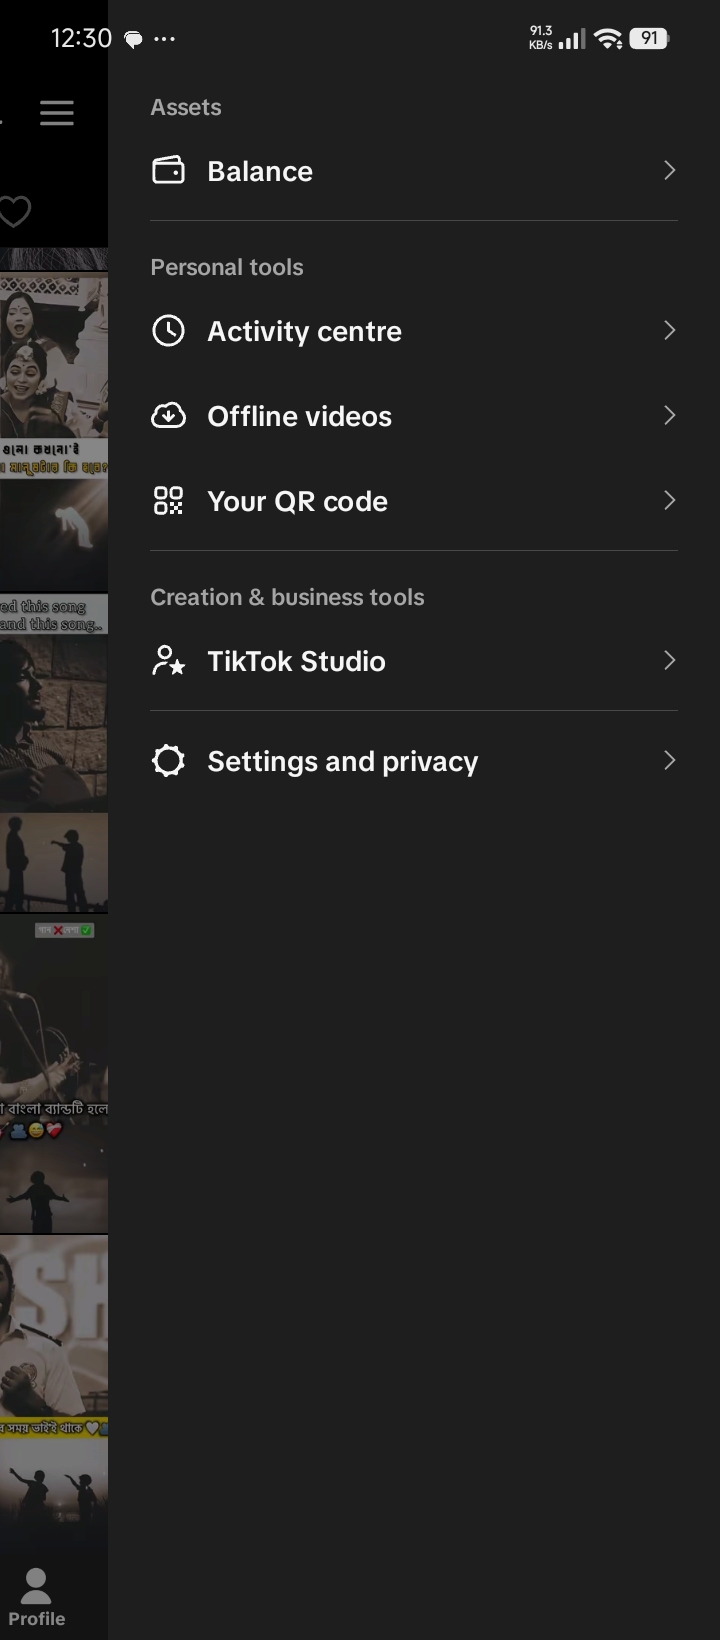Open Offline videos via right chevron

[670, 416]
